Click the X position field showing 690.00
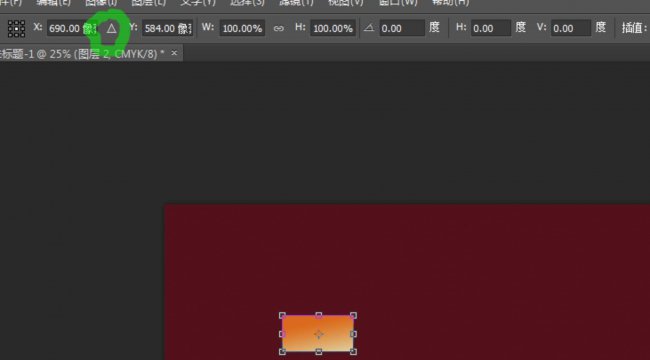The width and height of the screenshot is (650, 360). click(x=72, y=28)
